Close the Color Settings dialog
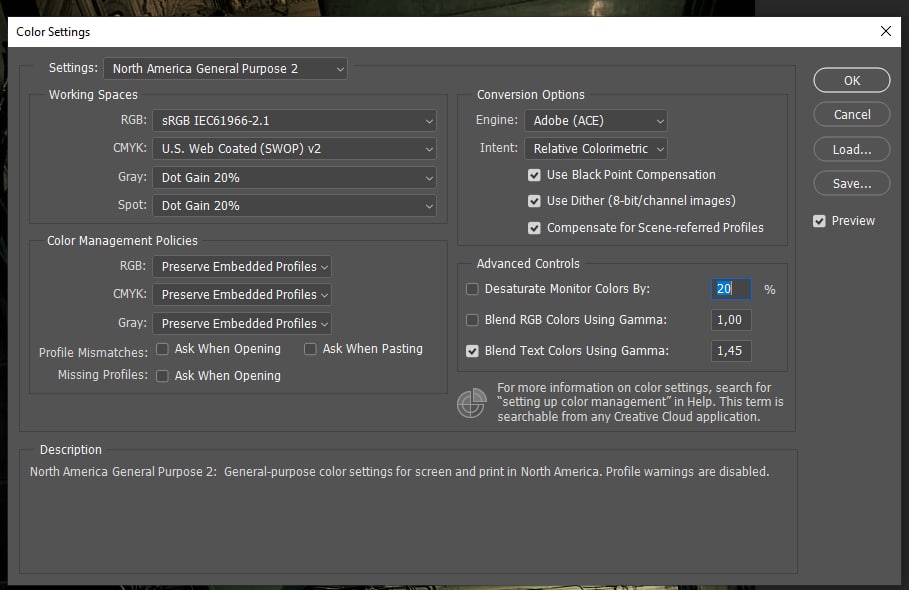 click(x=886, y=31)
